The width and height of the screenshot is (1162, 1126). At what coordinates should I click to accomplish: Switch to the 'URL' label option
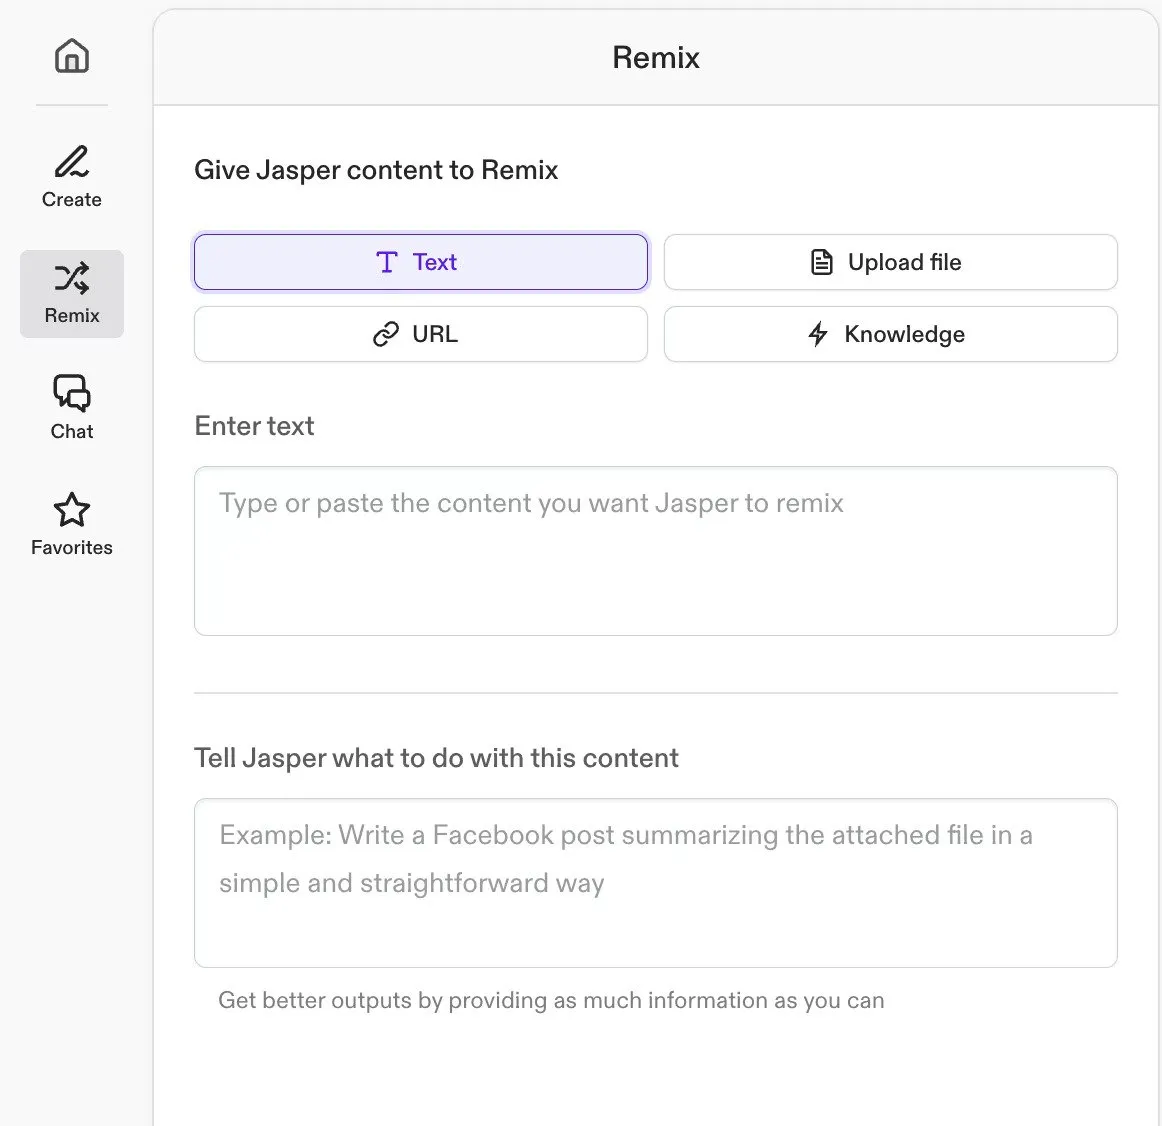coord(435,334)
